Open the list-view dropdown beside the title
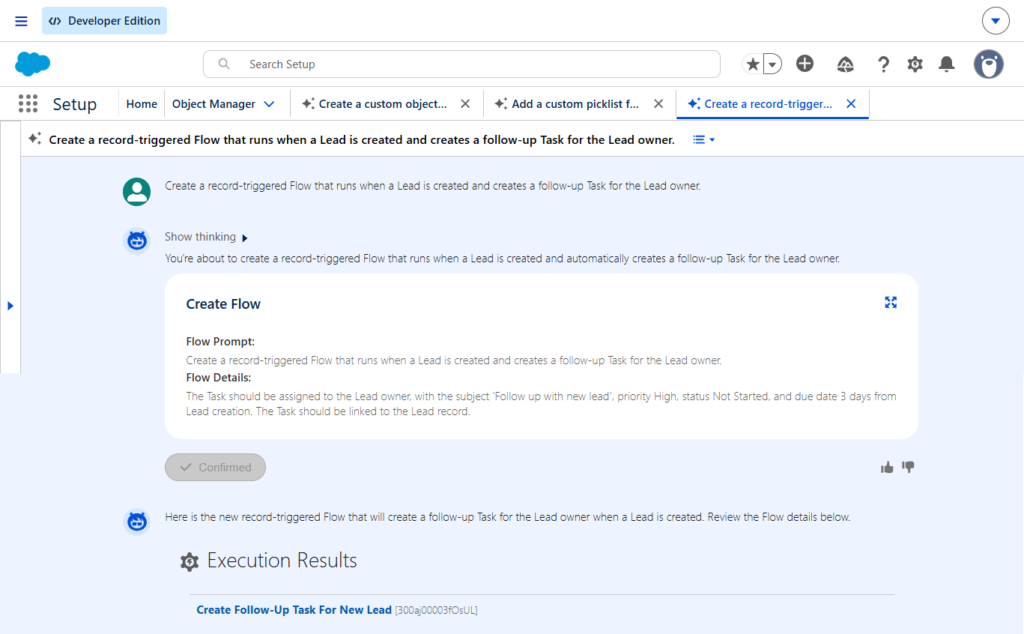Image resolution: width=1024 pixels, height=634 pixels. [x=703, y=140]
